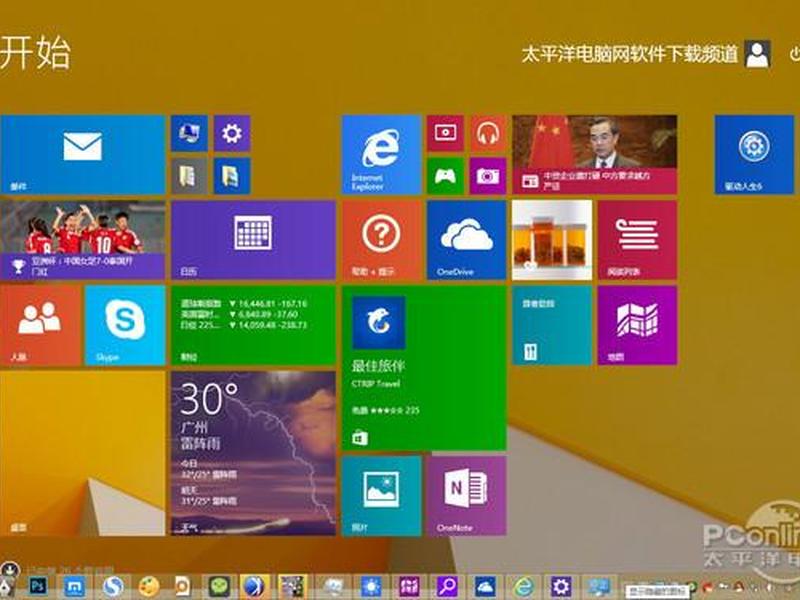Open the This PC small tile
The height and width of the screenshot is (600, 800).
point(189,133)
